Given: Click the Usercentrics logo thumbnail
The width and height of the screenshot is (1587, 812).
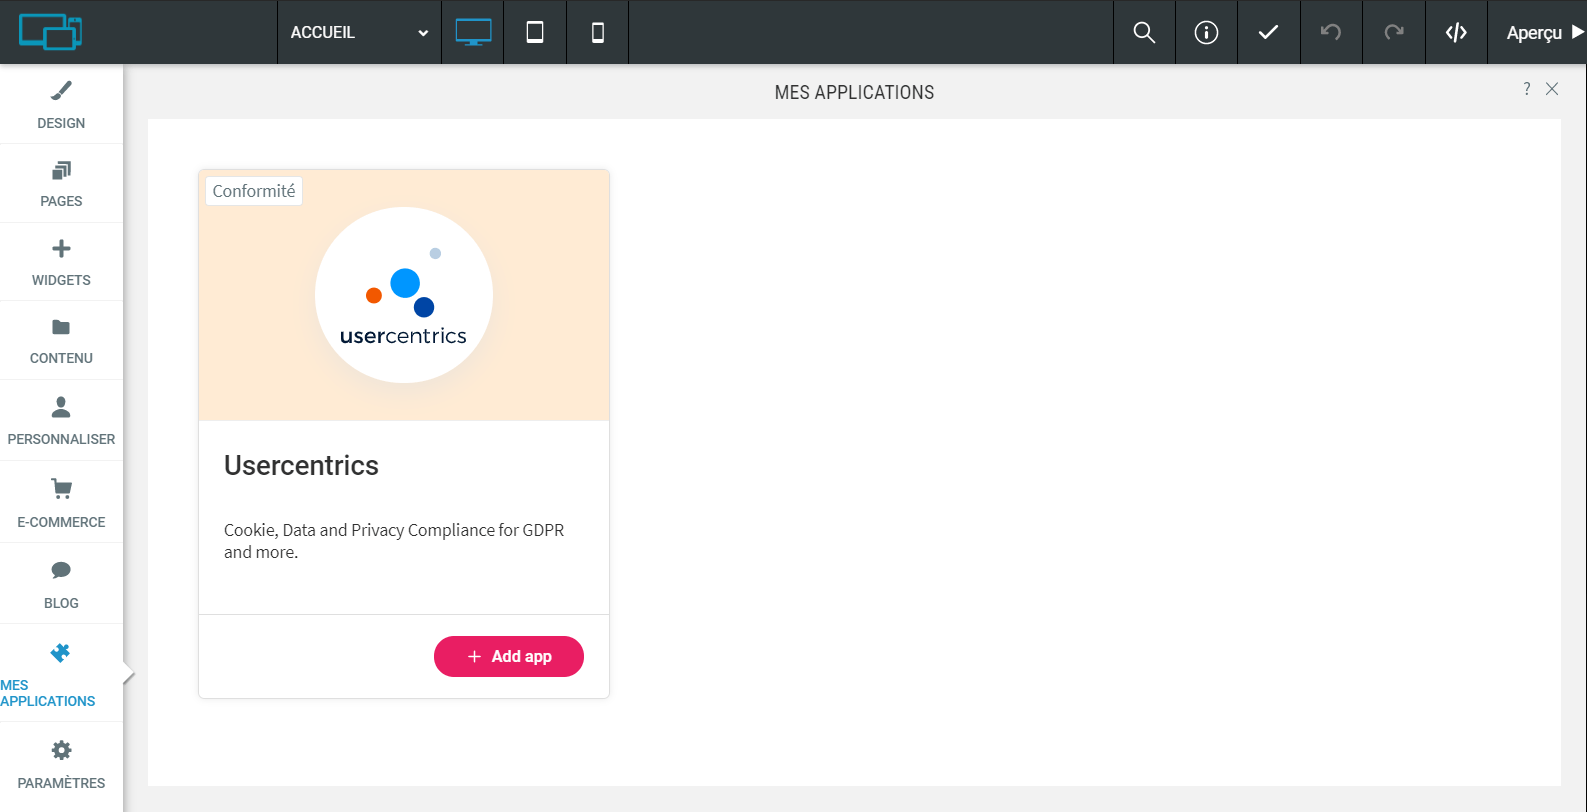Looking at the screenshot, I should 404,295.
